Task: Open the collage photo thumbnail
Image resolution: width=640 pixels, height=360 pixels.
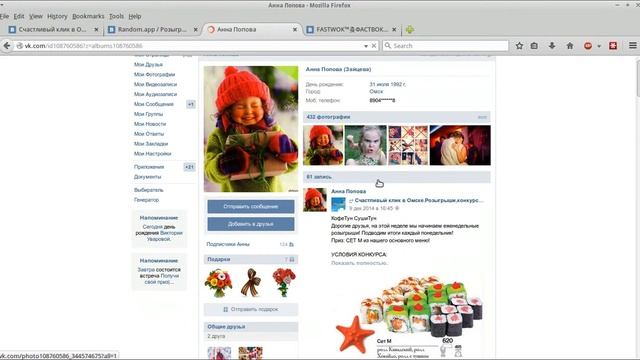Action: click(408, 145)
